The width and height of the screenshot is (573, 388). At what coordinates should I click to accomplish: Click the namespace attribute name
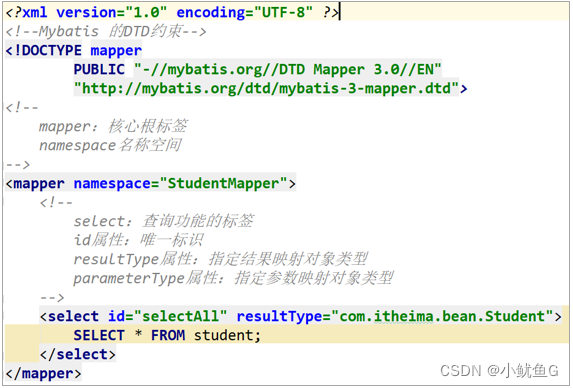[112, 183]
